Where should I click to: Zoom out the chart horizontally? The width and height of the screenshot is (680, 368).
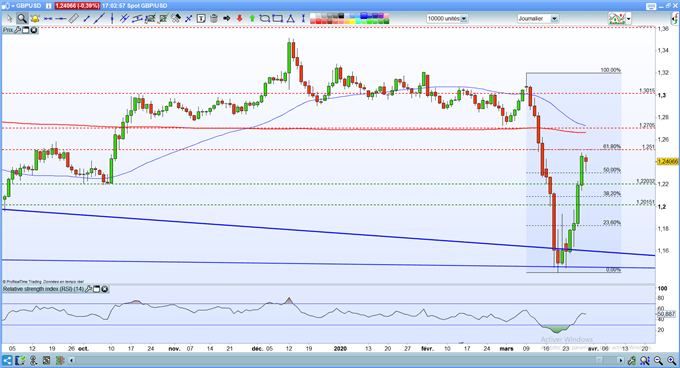(658, 360)
